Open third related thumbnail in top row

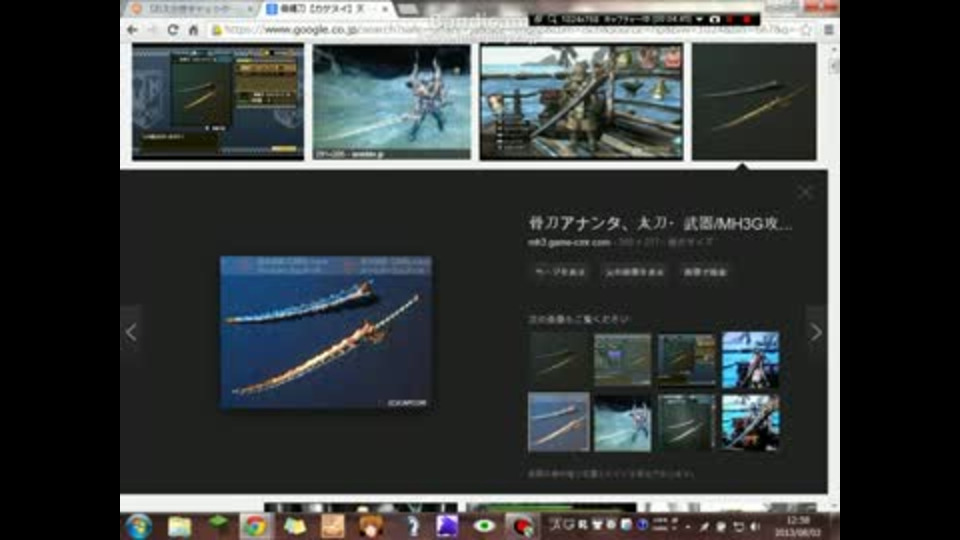[686, 359]
